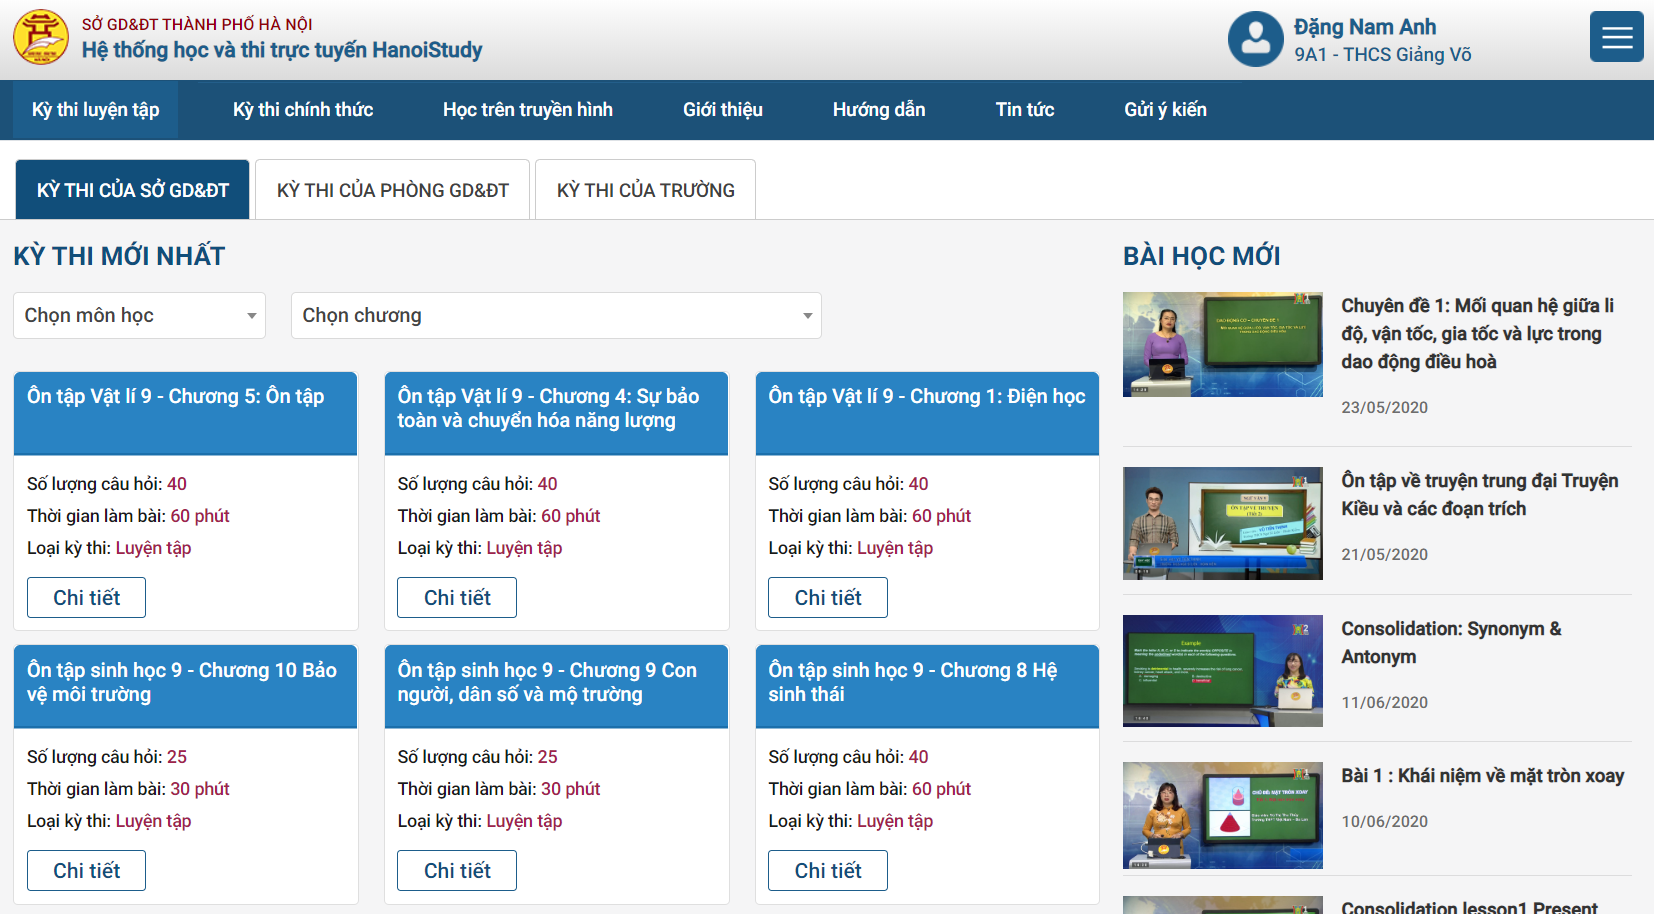This screenshot has width=1654, height=914.
Task: Open details for Vật lí 9 Chương 5
Action: pyautogui.click(x=86, y=598)
